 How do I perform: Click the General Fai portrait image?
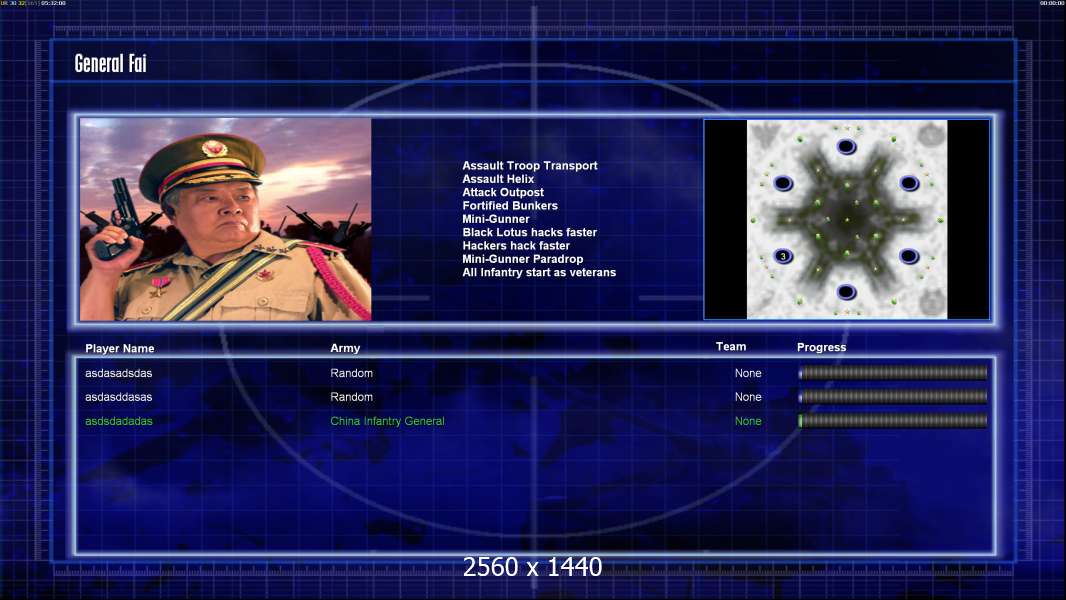tap(226, 219)
